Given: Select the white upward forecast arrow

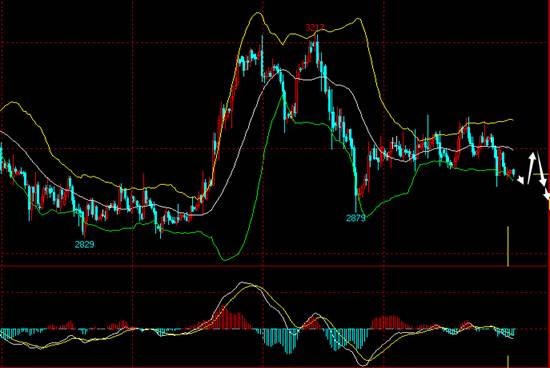Looking at the screenshot, I should 532,167.
